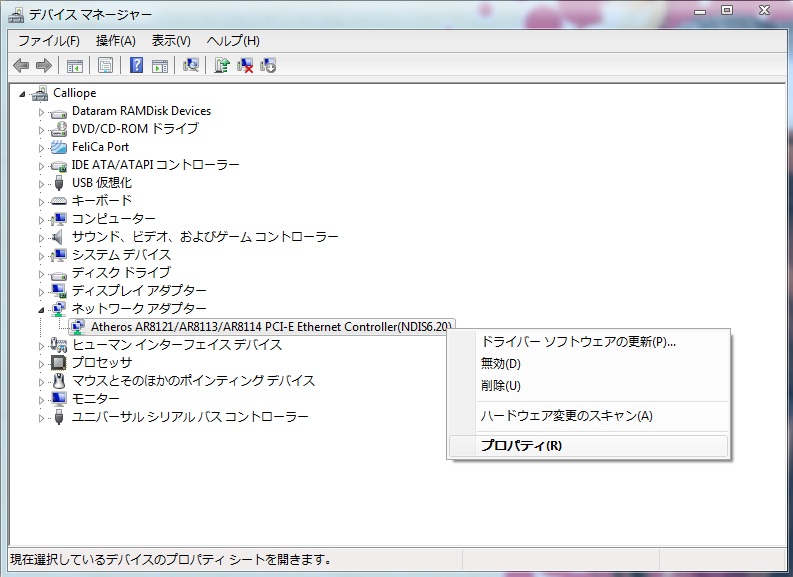Expand the Dataram RAMDisk Devices node

[x=41, y=112]
